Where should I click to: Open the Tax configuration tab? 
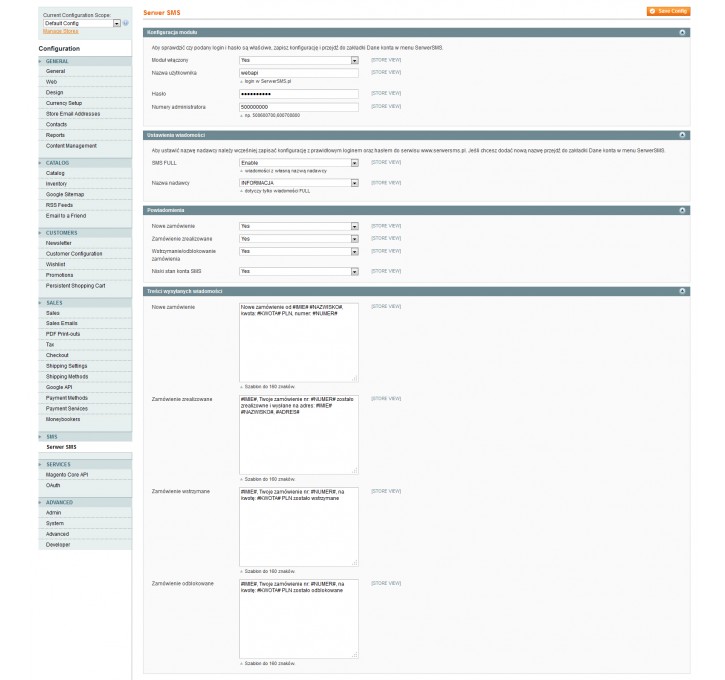tap(85, 344)
